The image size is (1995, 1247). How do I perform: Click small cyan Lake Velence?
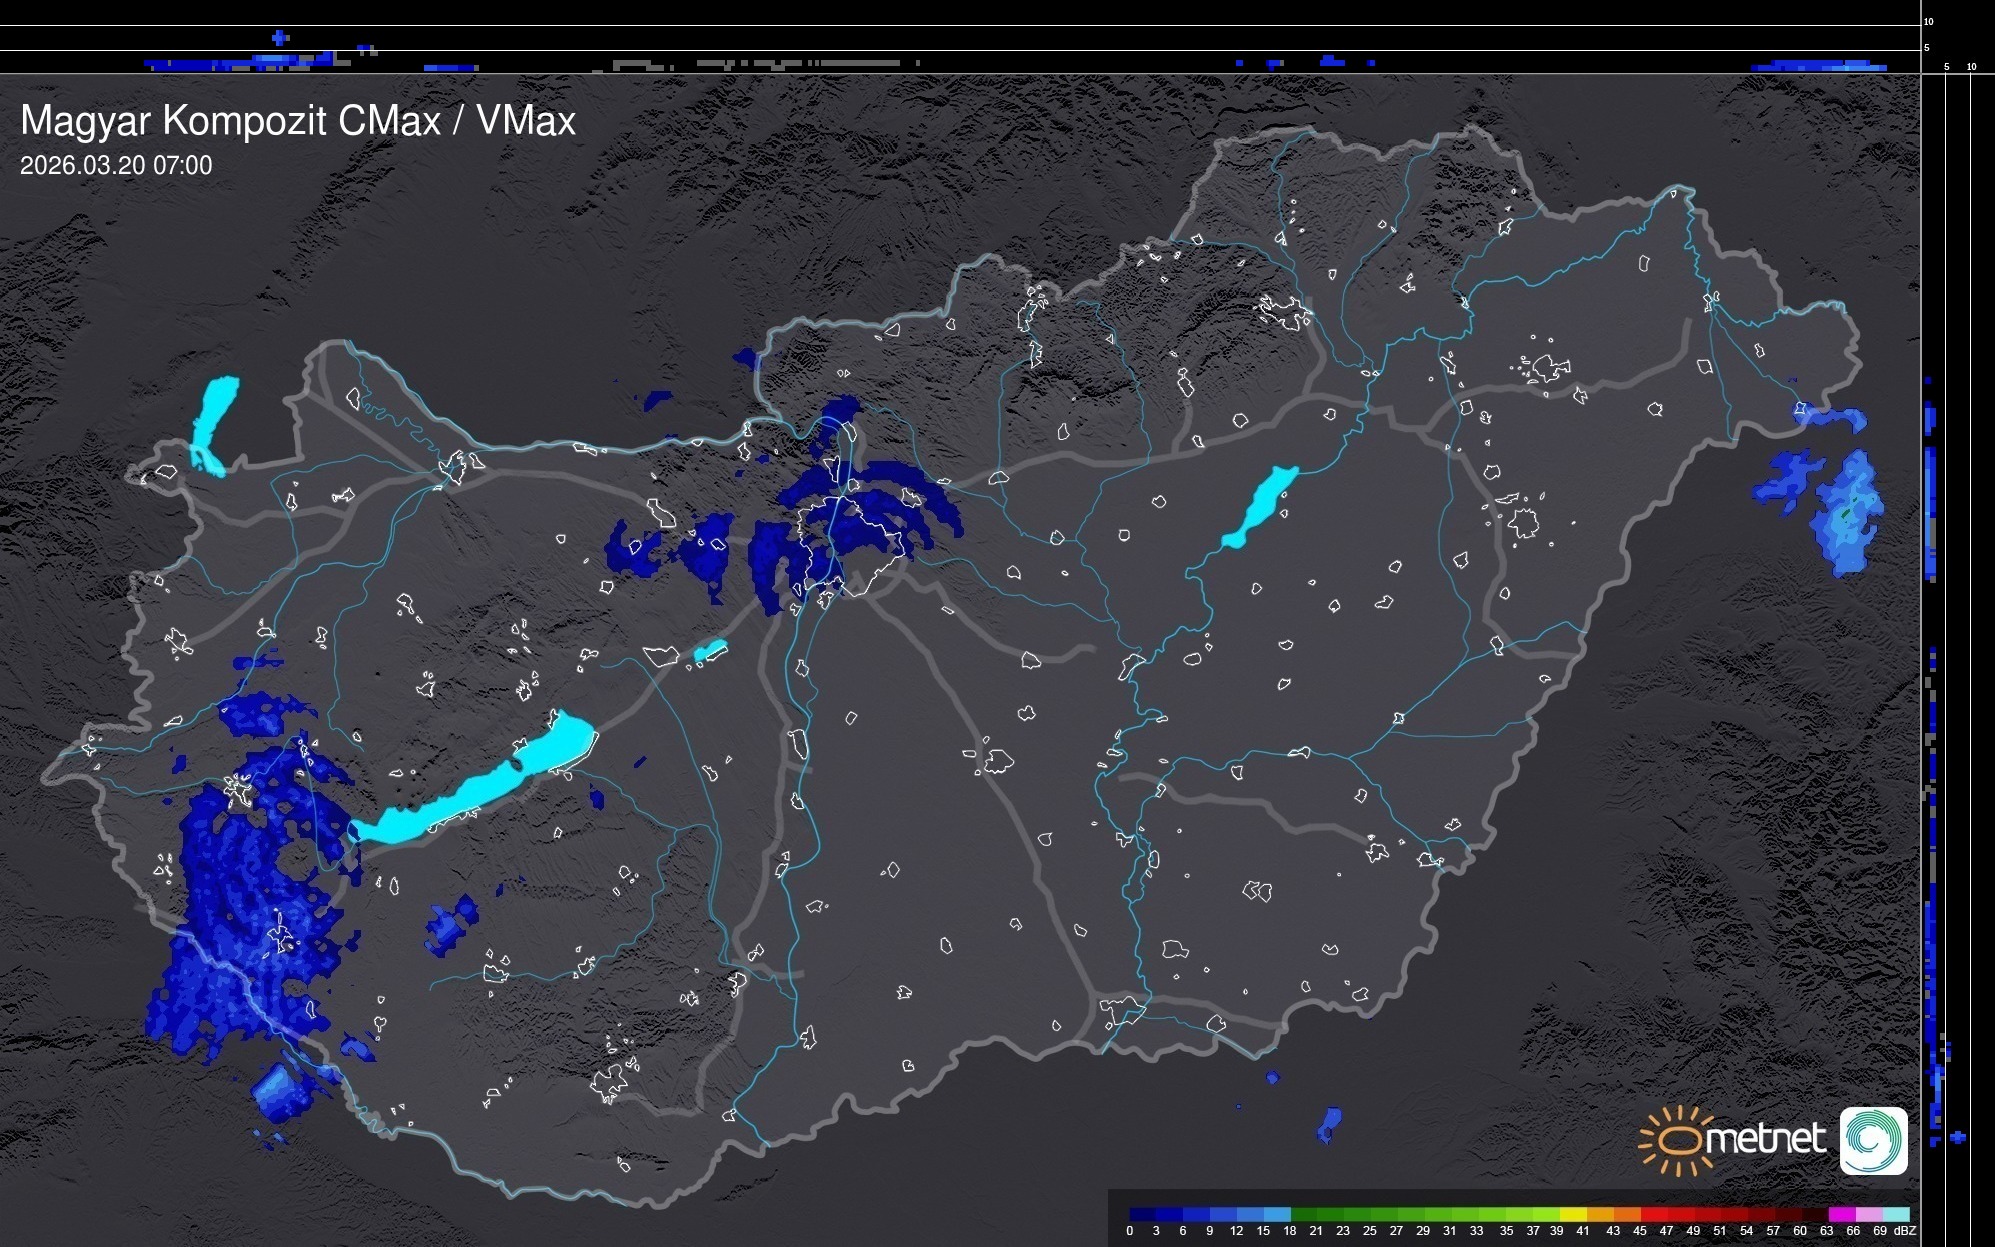coord(710,651)
